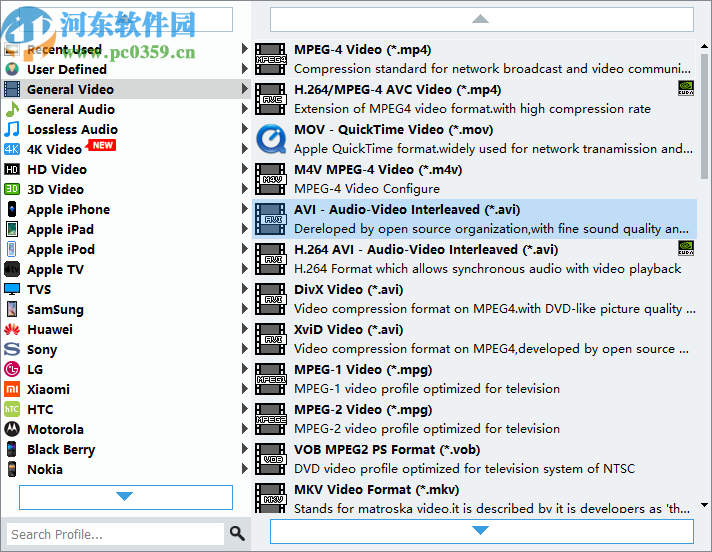Click the Apple iPod device icon

(x=12, y=249)
